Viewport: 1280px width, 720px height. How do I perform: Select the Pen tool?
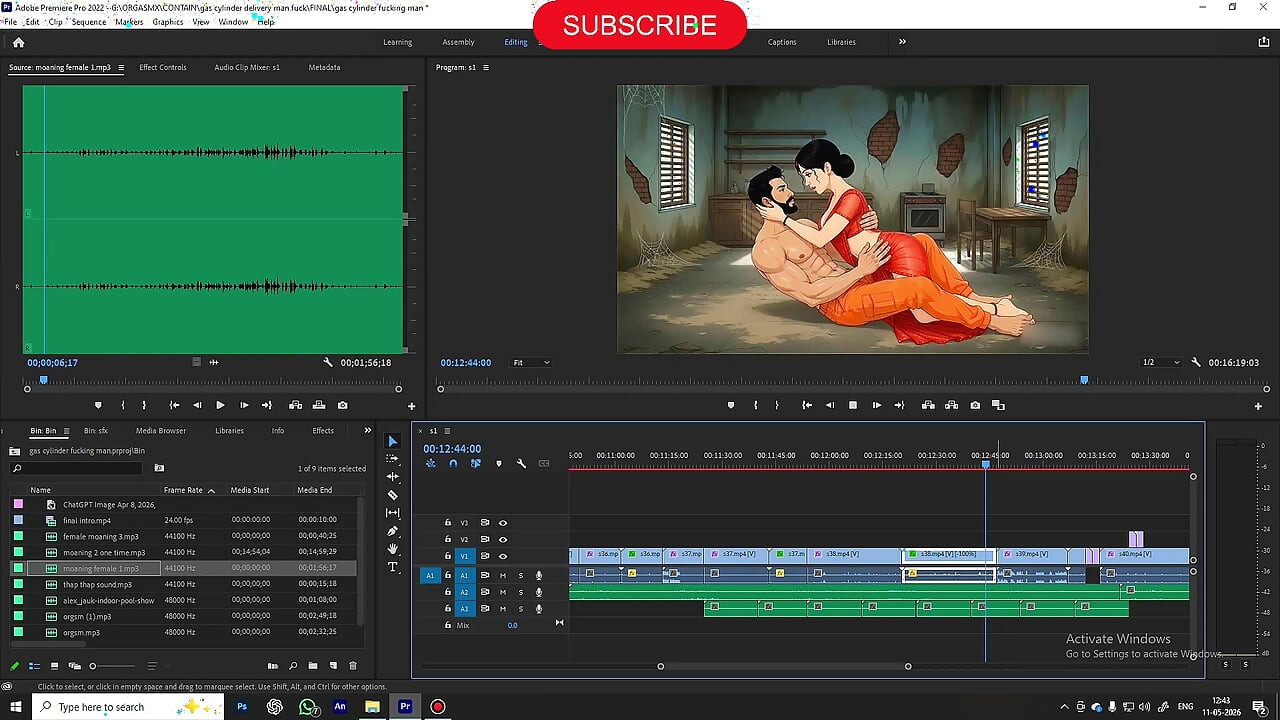tap(392, 531)
